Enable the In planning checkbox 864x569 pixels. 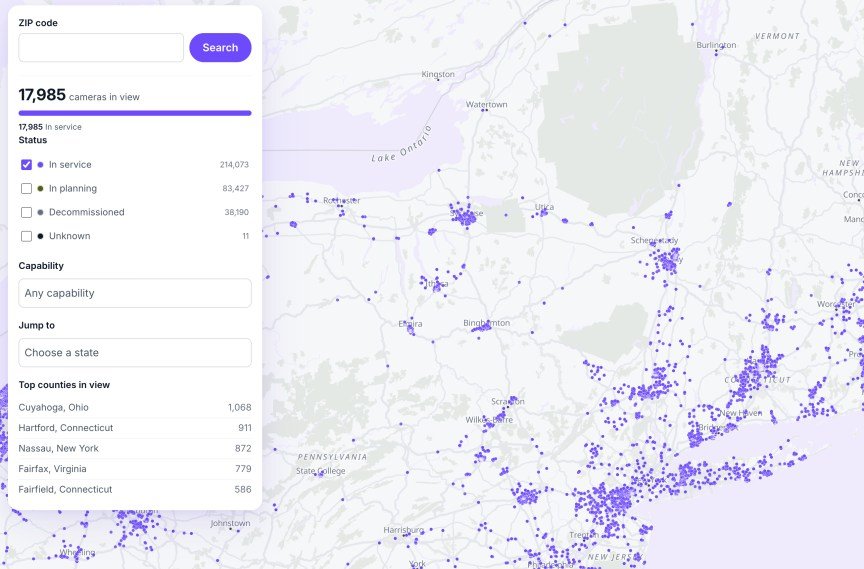(26, 188)
